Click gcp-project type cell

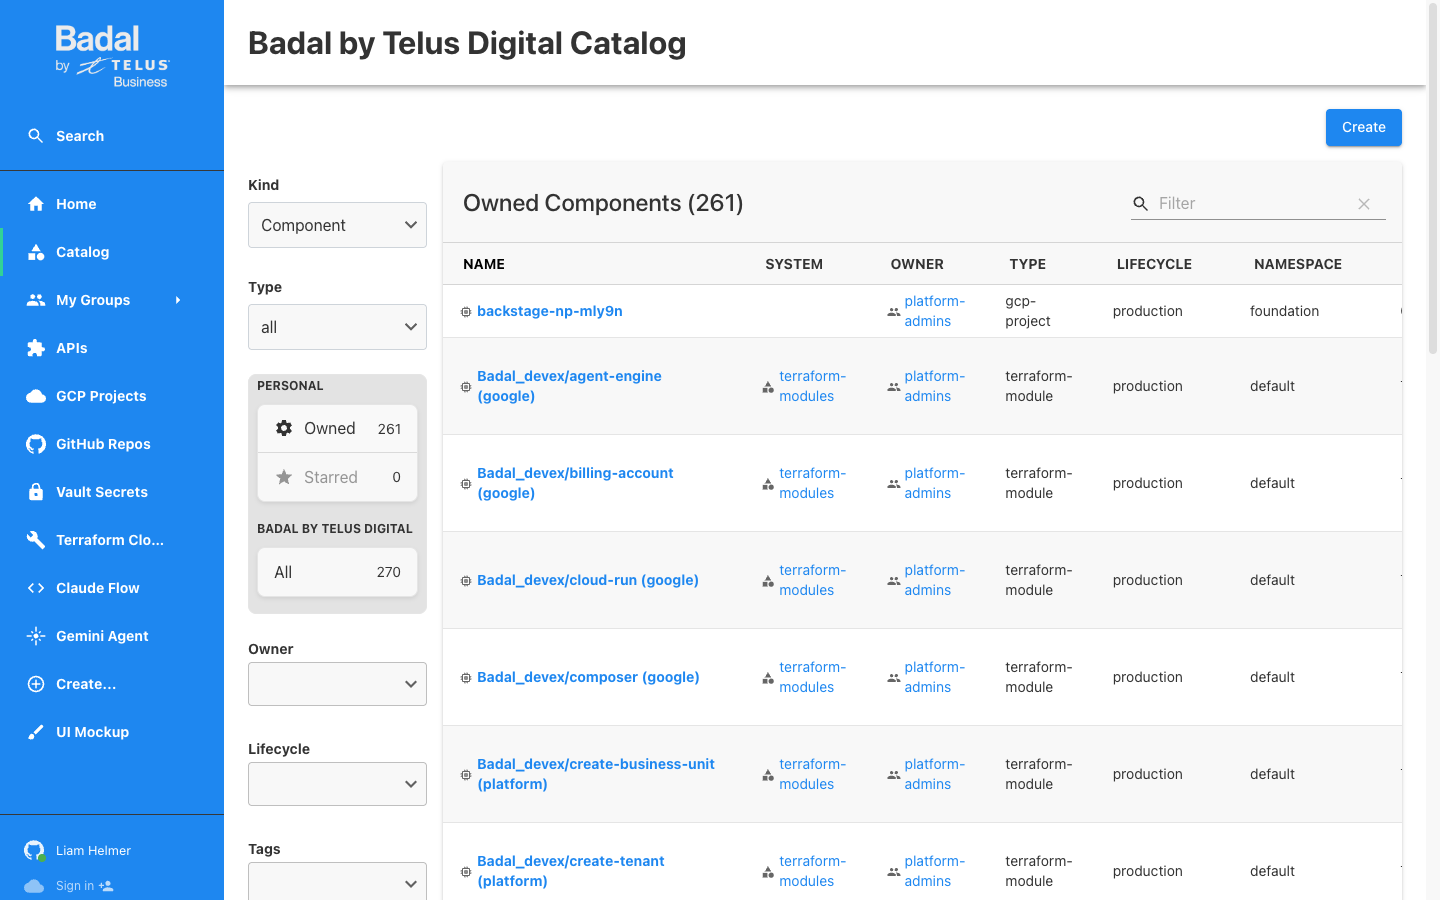1028,311
